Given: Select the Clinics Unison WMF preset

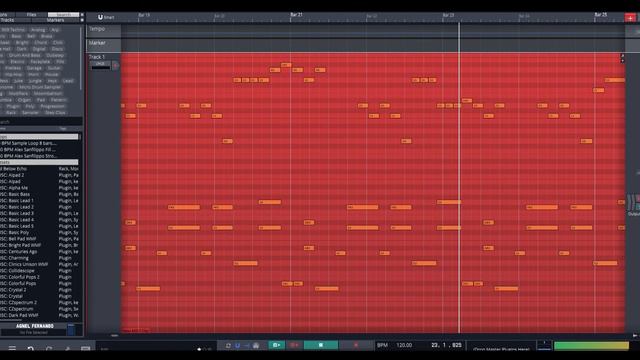Looking at the screenshot, I should [x=39, y=264].
